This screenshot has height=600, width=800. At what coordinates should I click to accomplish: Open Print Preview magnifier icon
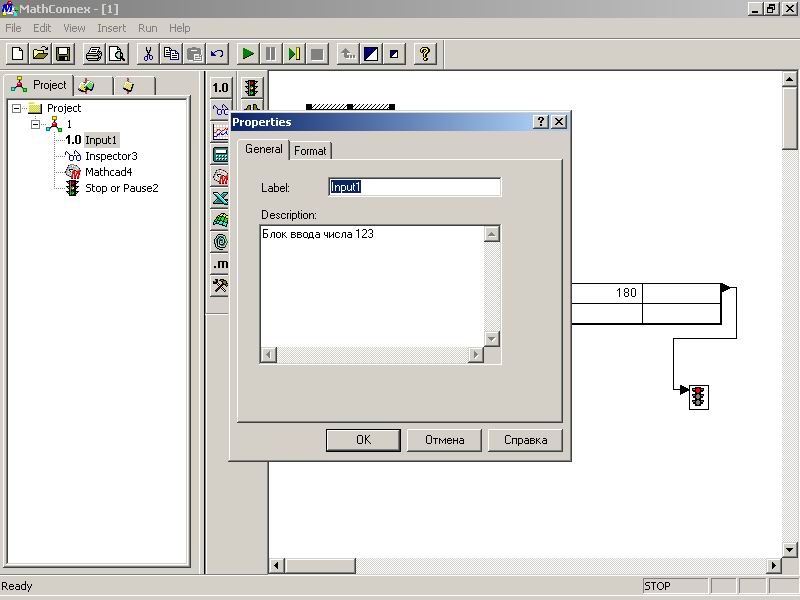(x=117, y=54)
